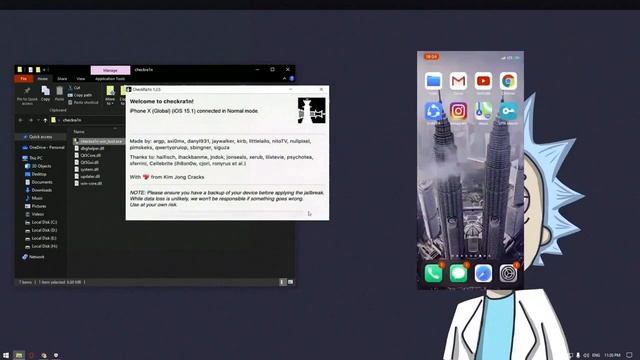Open Messages in the phone dock

point(458,273)
